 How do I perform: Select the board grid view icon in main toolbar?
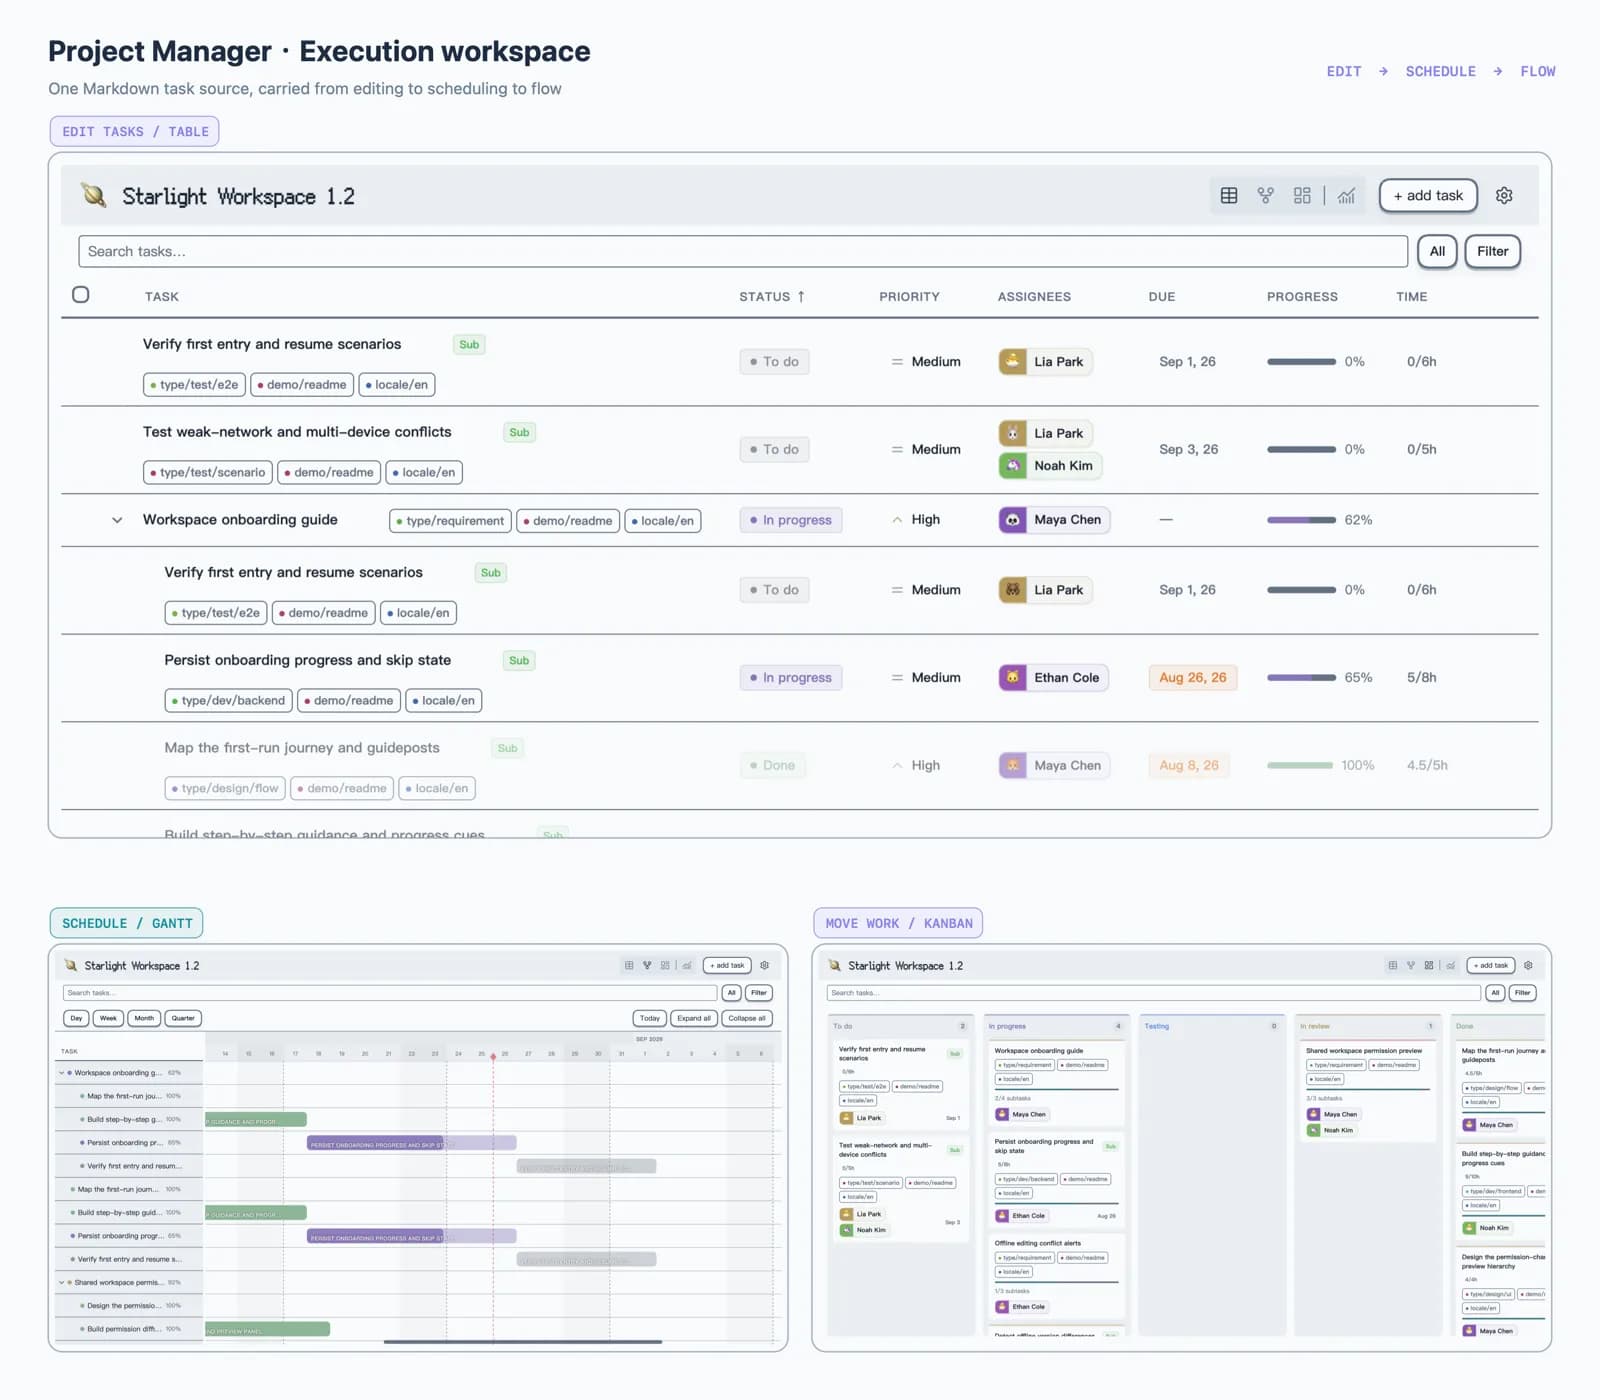click(1302, 196)
